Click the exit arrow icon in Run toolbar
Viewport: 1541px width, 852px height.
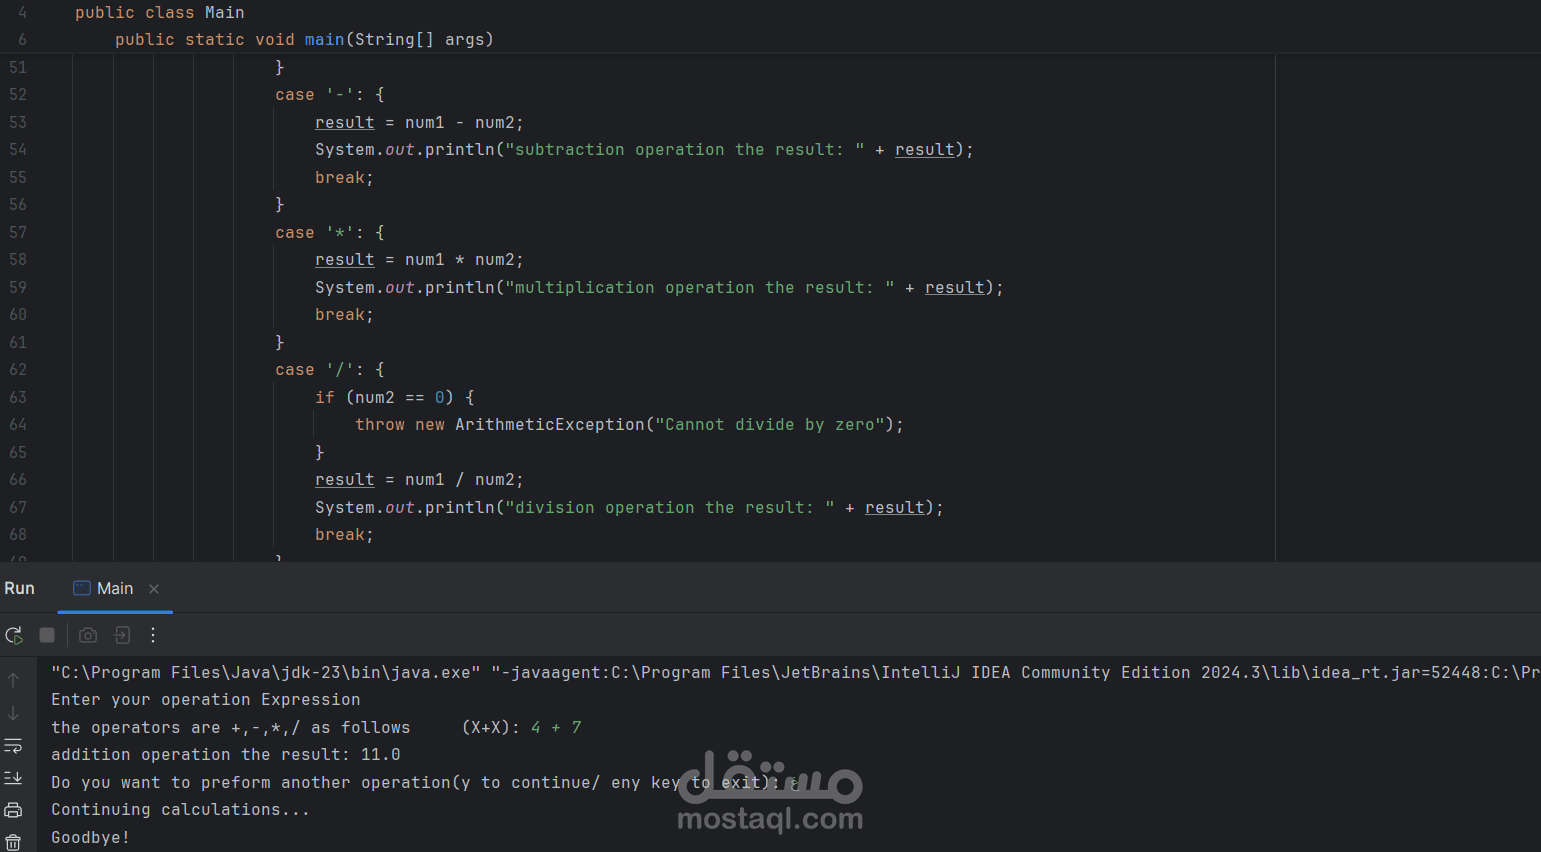coord(122,635)
